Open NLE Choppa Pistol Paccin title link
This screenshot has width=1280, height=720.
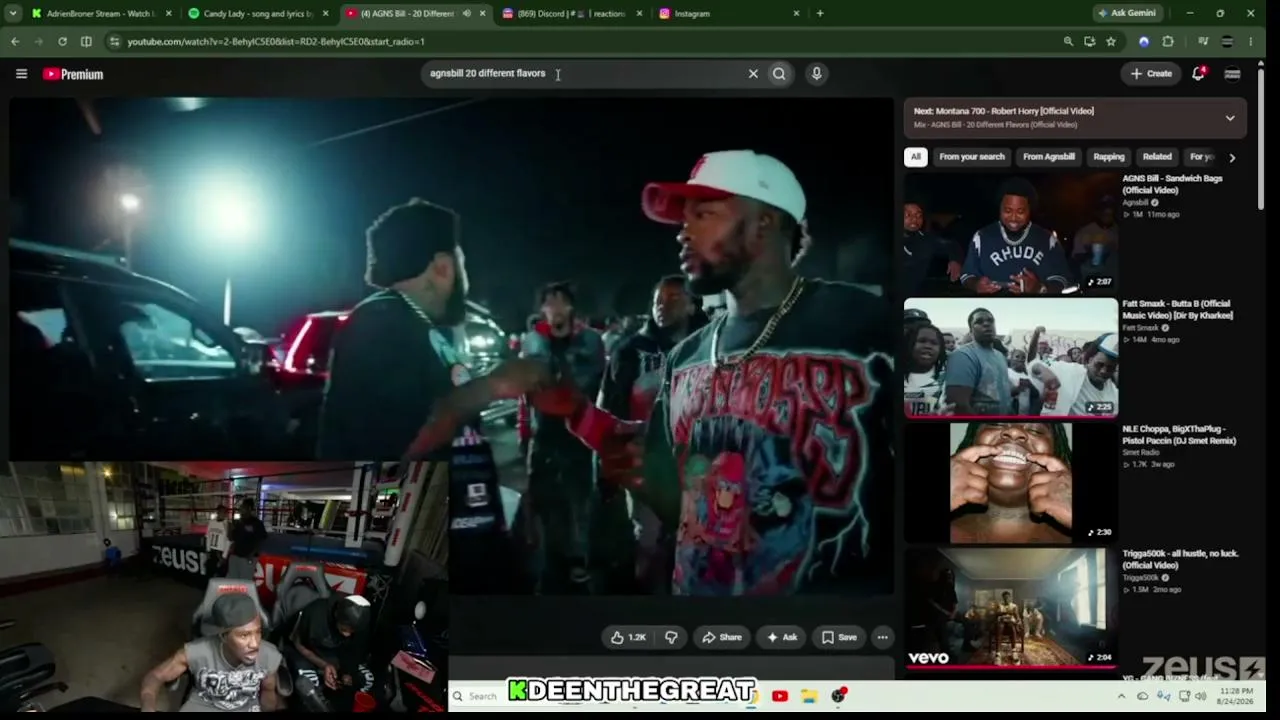(1179, 434)
